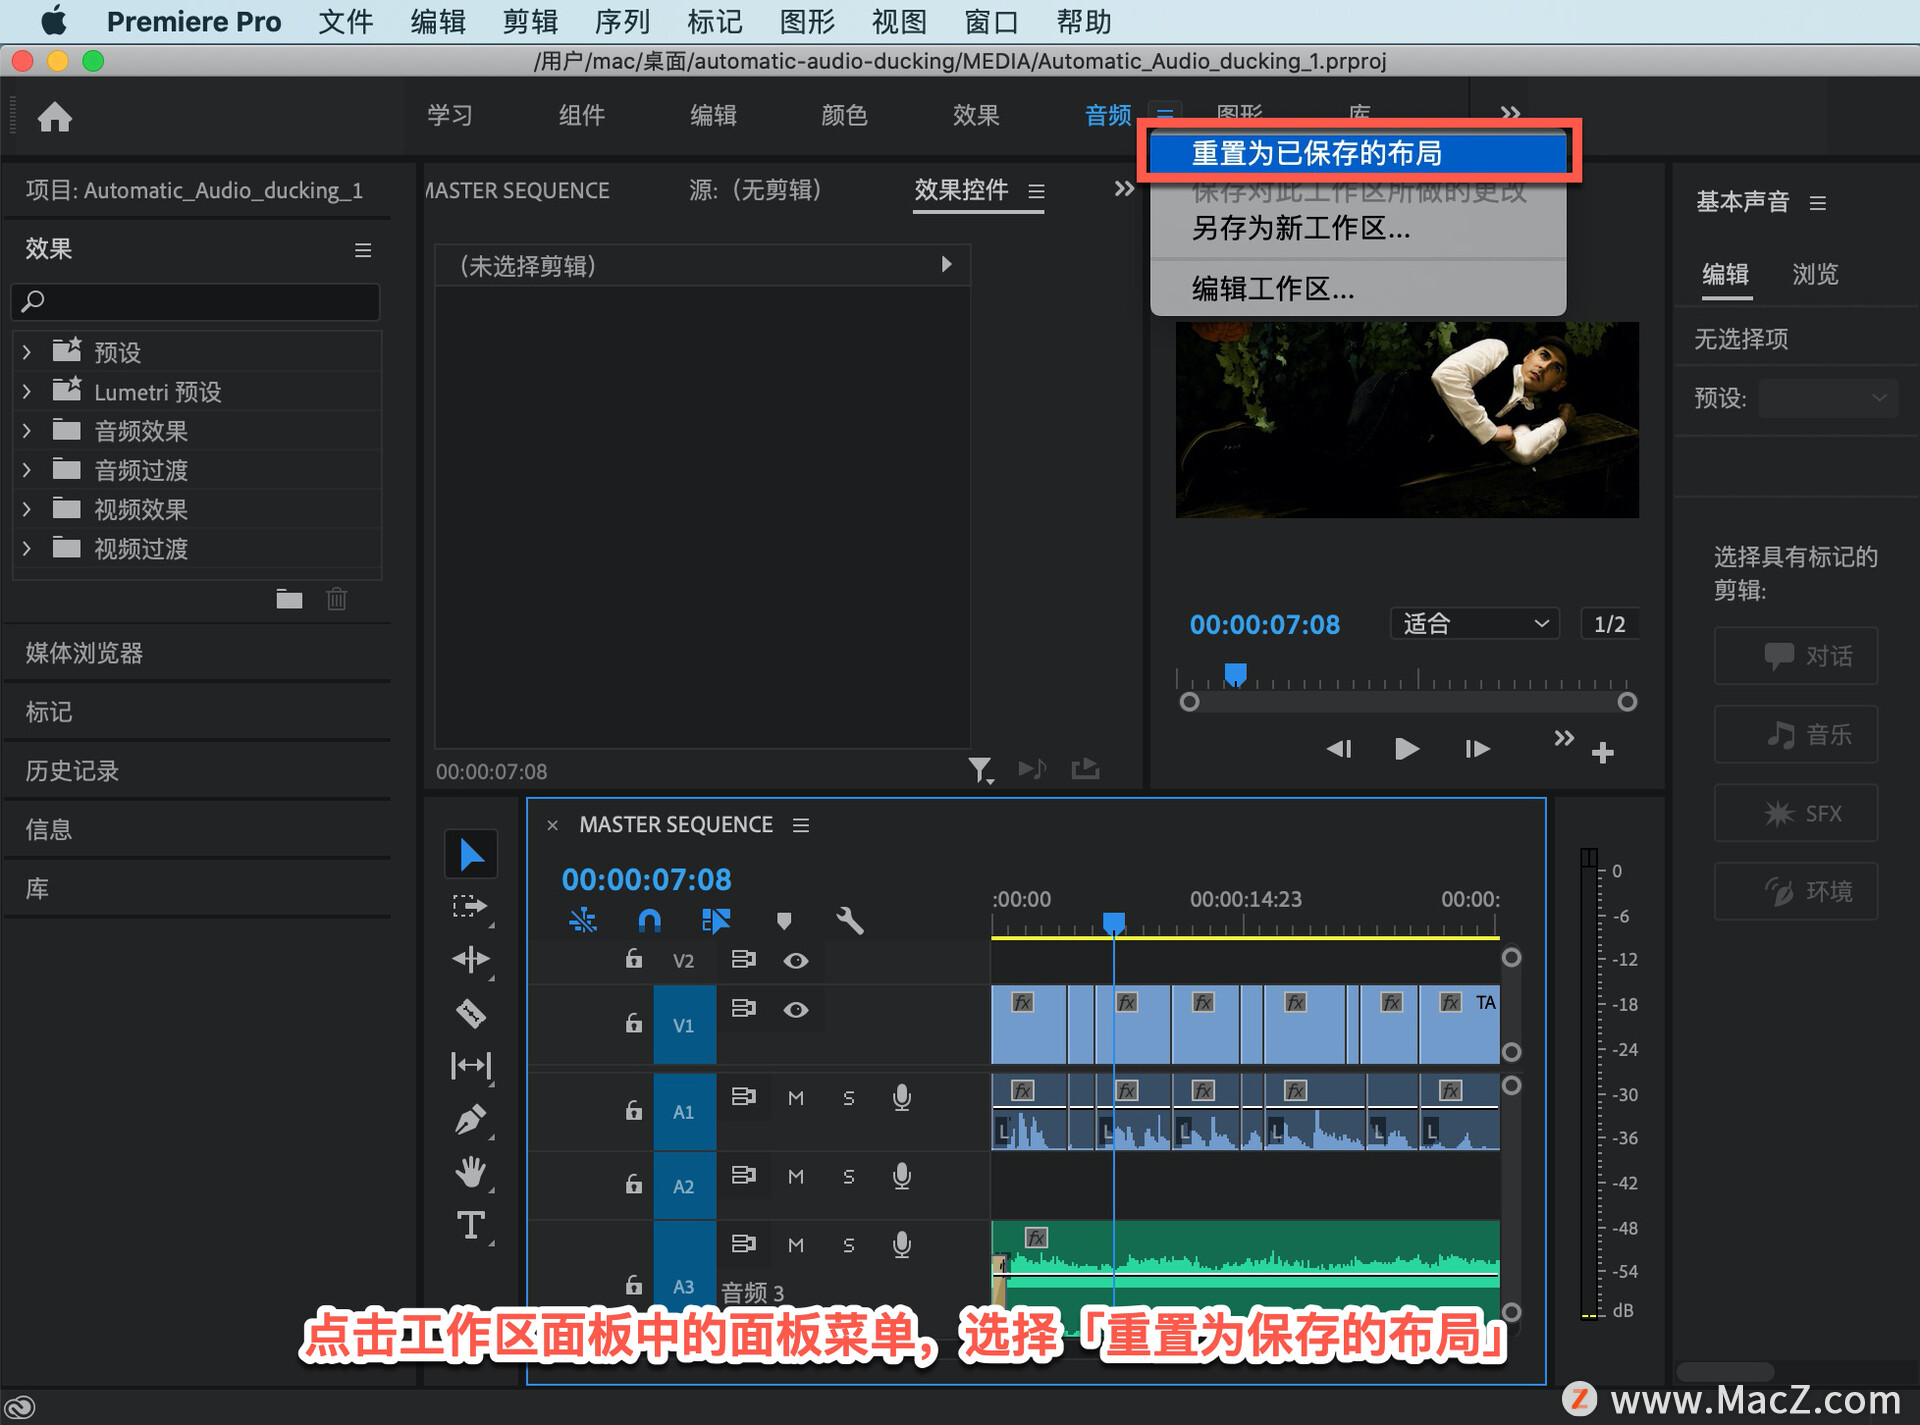The image size is (1920, 1425).
Task: Toggle lock on V1 track
Action: [633, 1022]
